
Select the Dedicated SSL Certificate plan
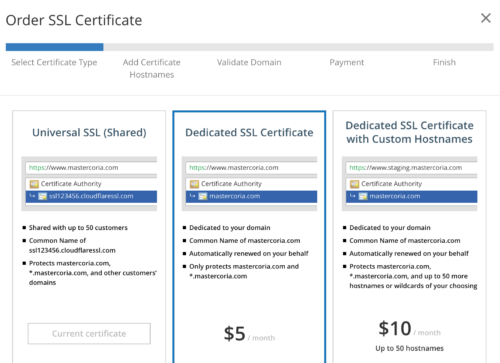coord(249,132)
